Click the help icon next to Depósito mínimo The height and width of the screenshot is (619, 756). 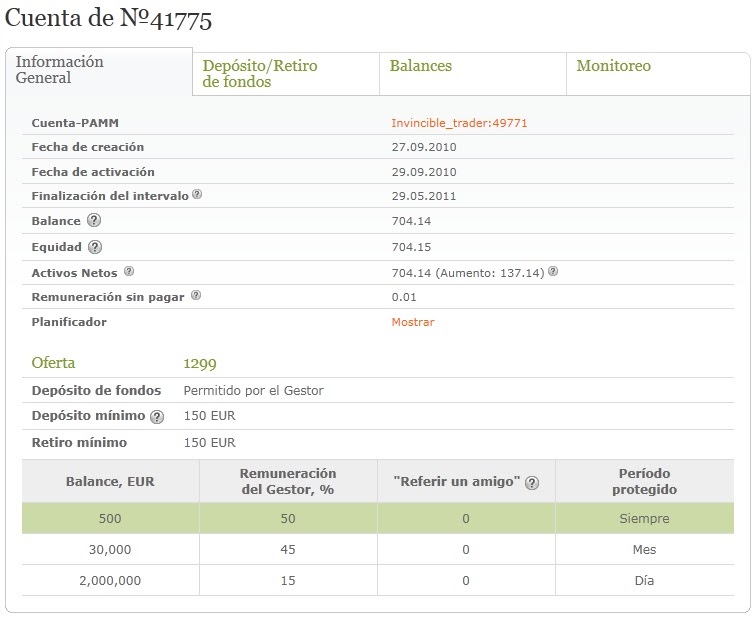157,417
